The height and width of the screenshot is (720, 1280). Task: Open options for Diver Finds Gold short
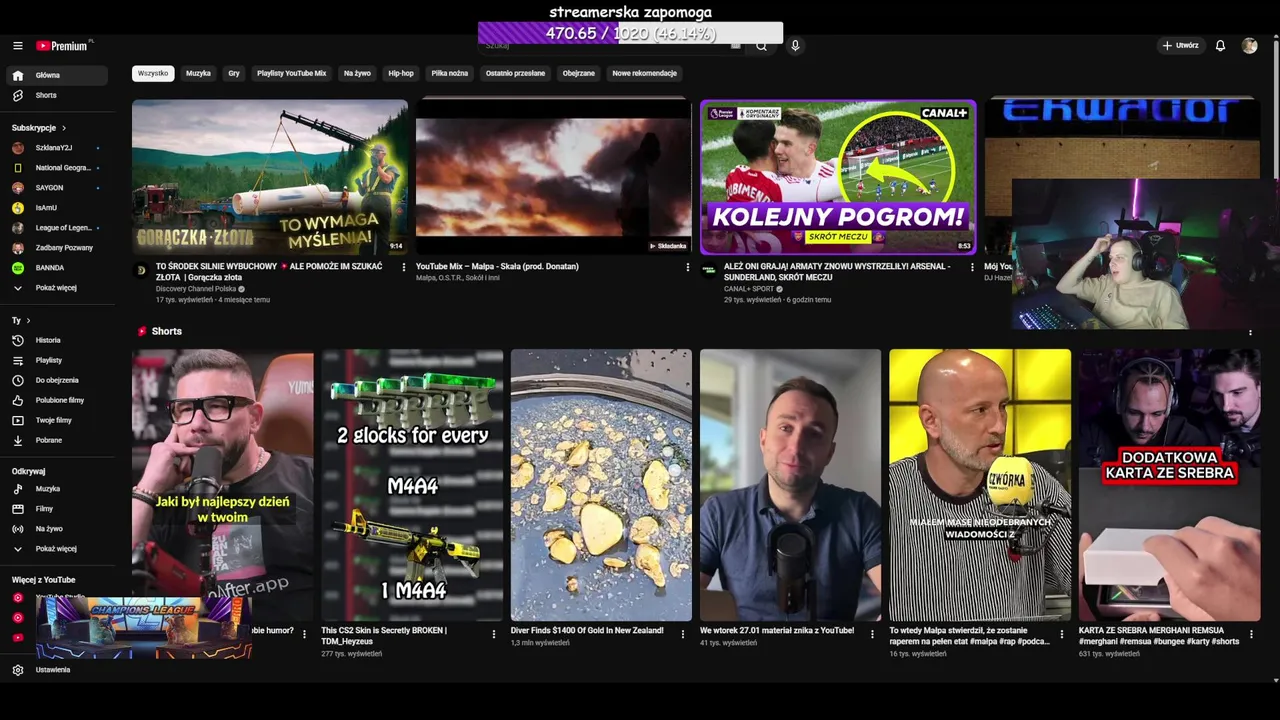[683, 633]
